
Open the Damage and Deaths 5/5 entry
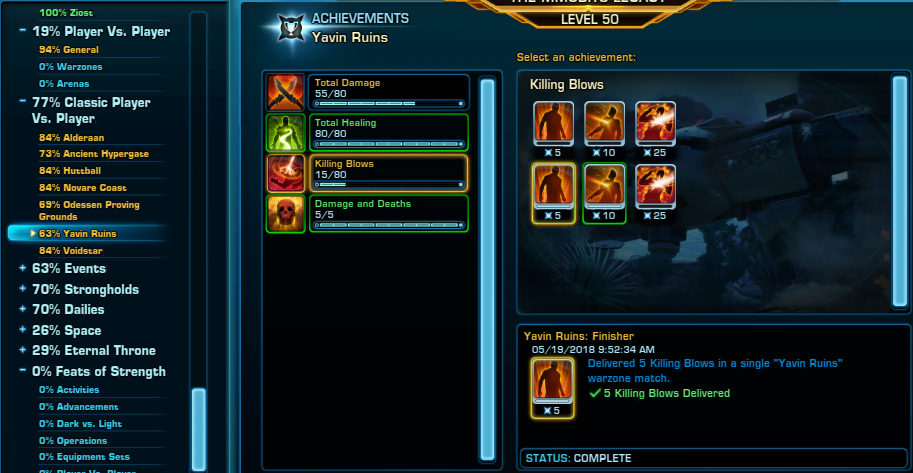tap(388, 214)
